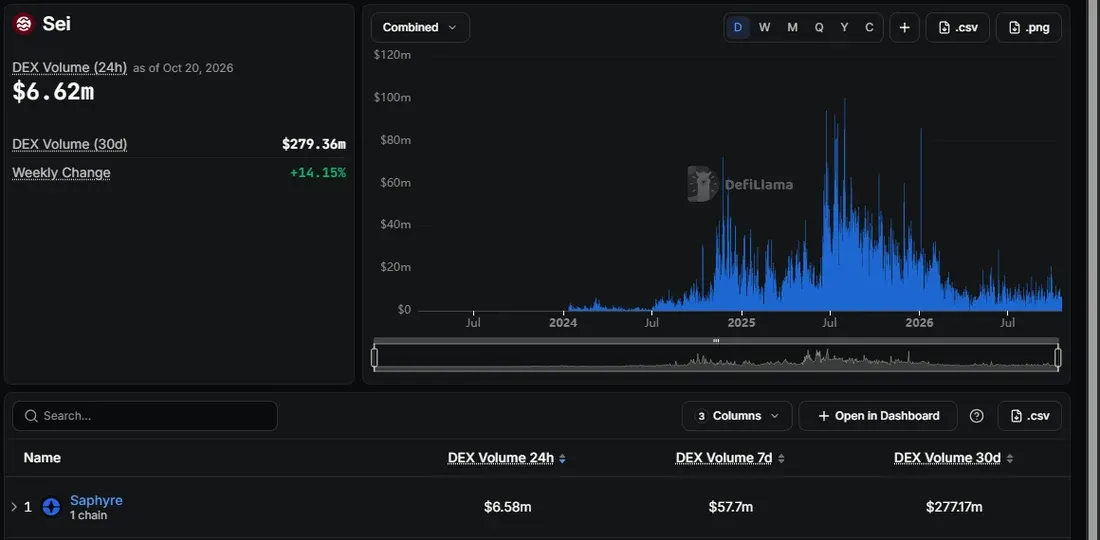
Task: Click the Saphyre protocol logo icon
Action: tap(51, 507)
